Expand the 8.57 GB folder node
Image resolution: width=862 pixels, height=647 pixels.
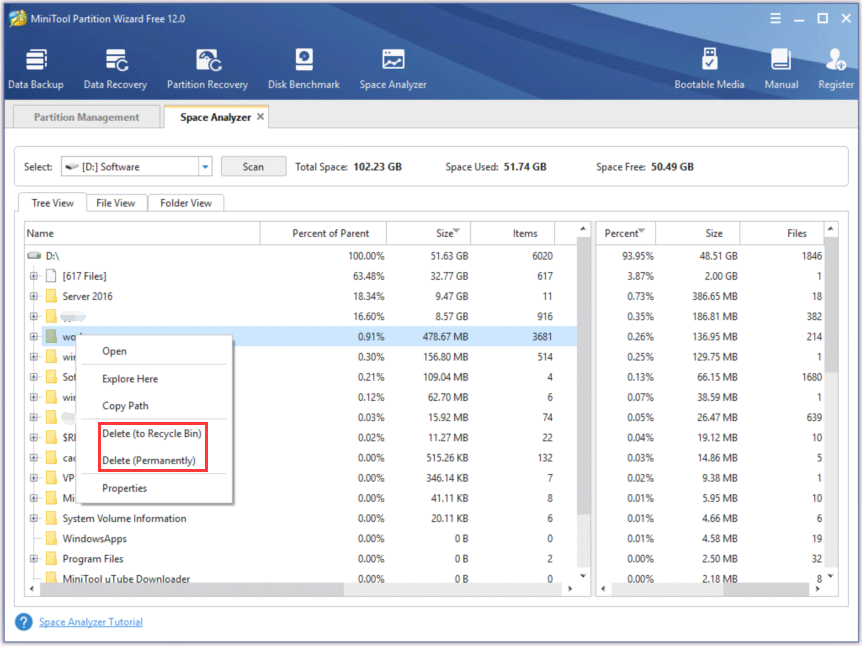34,317
